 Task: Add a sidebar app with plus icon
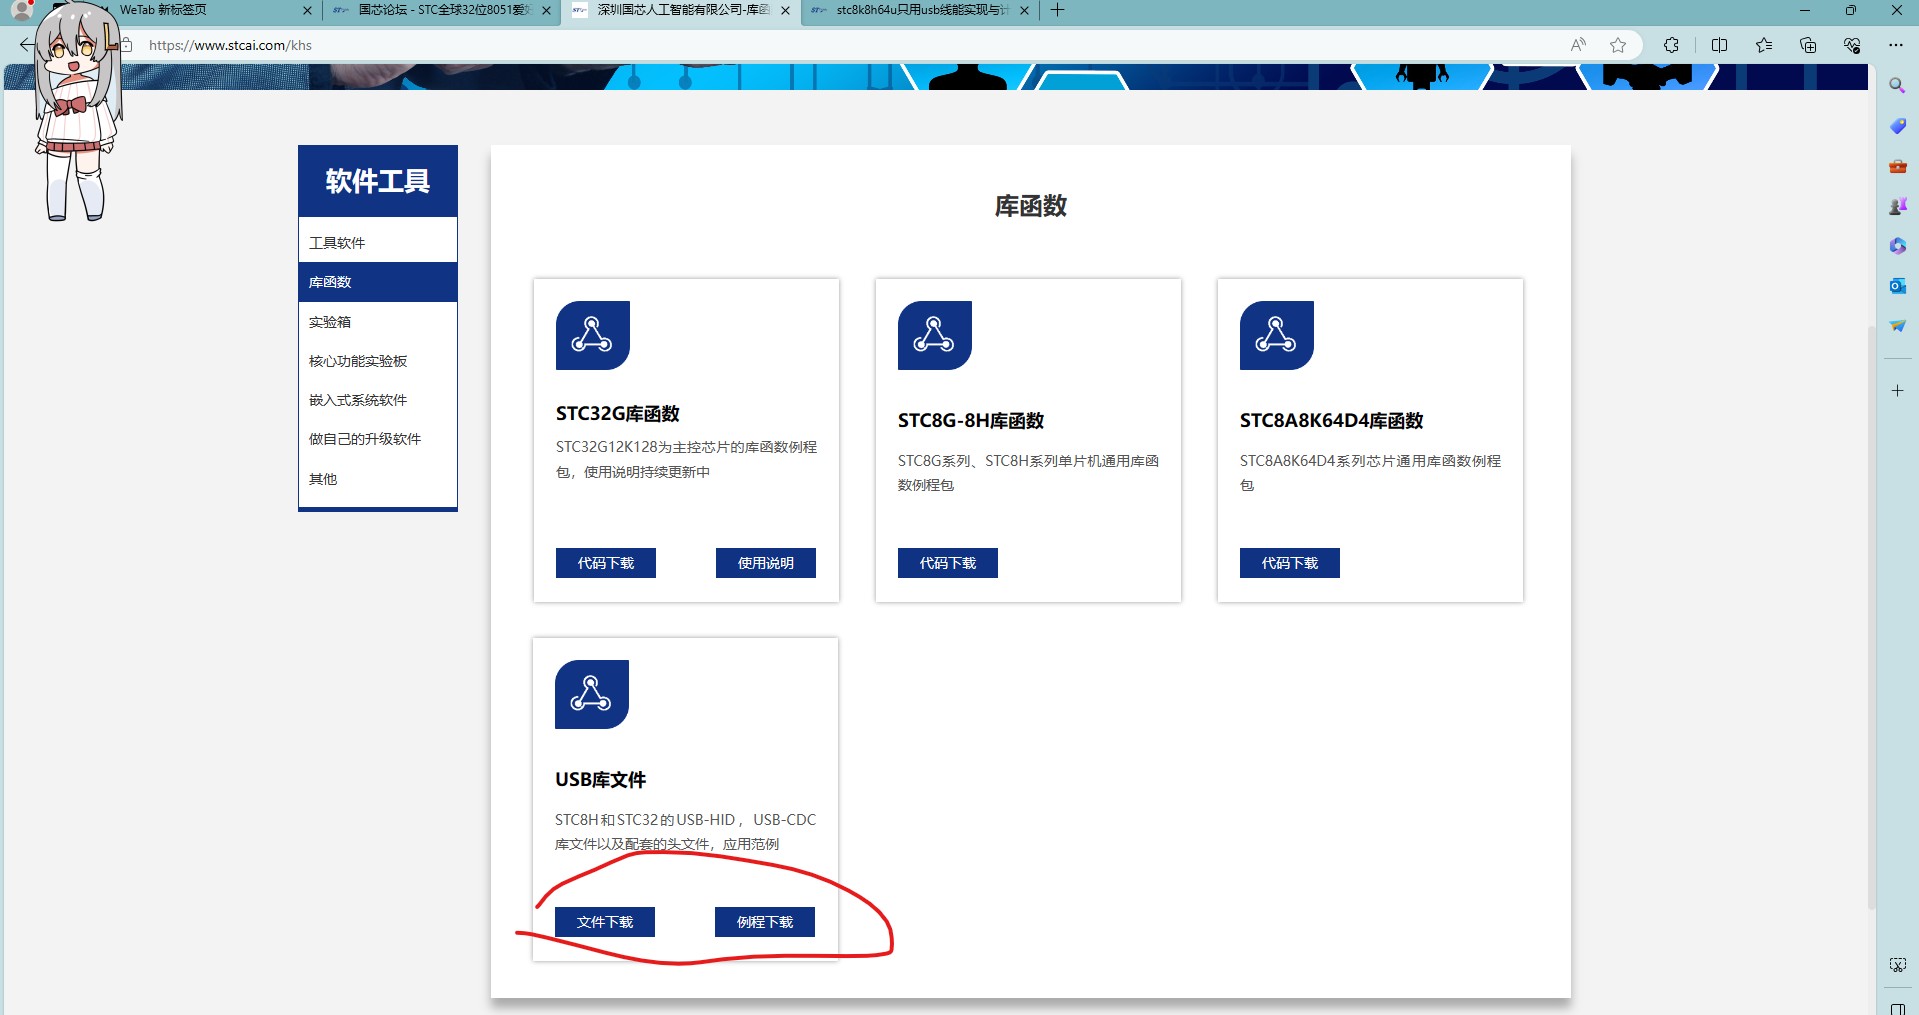pyautogui.click(x=1897, y=391)
